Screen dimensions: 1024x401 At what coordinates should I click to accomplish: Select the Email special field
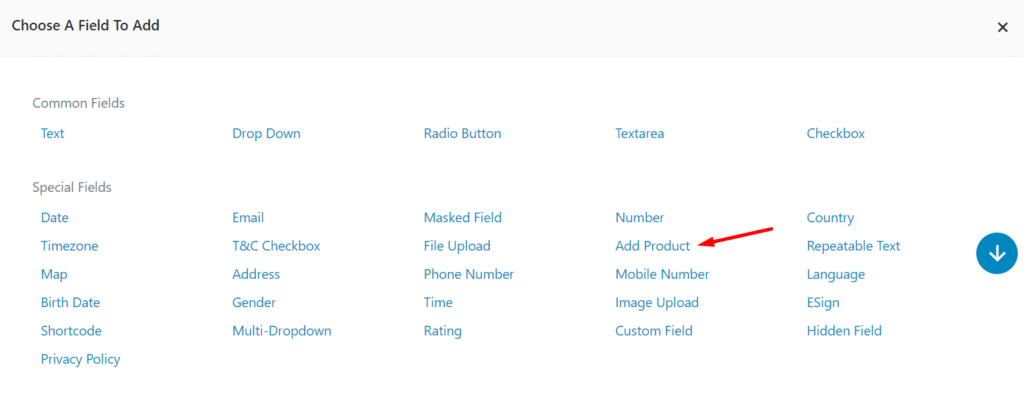[248, 217]
